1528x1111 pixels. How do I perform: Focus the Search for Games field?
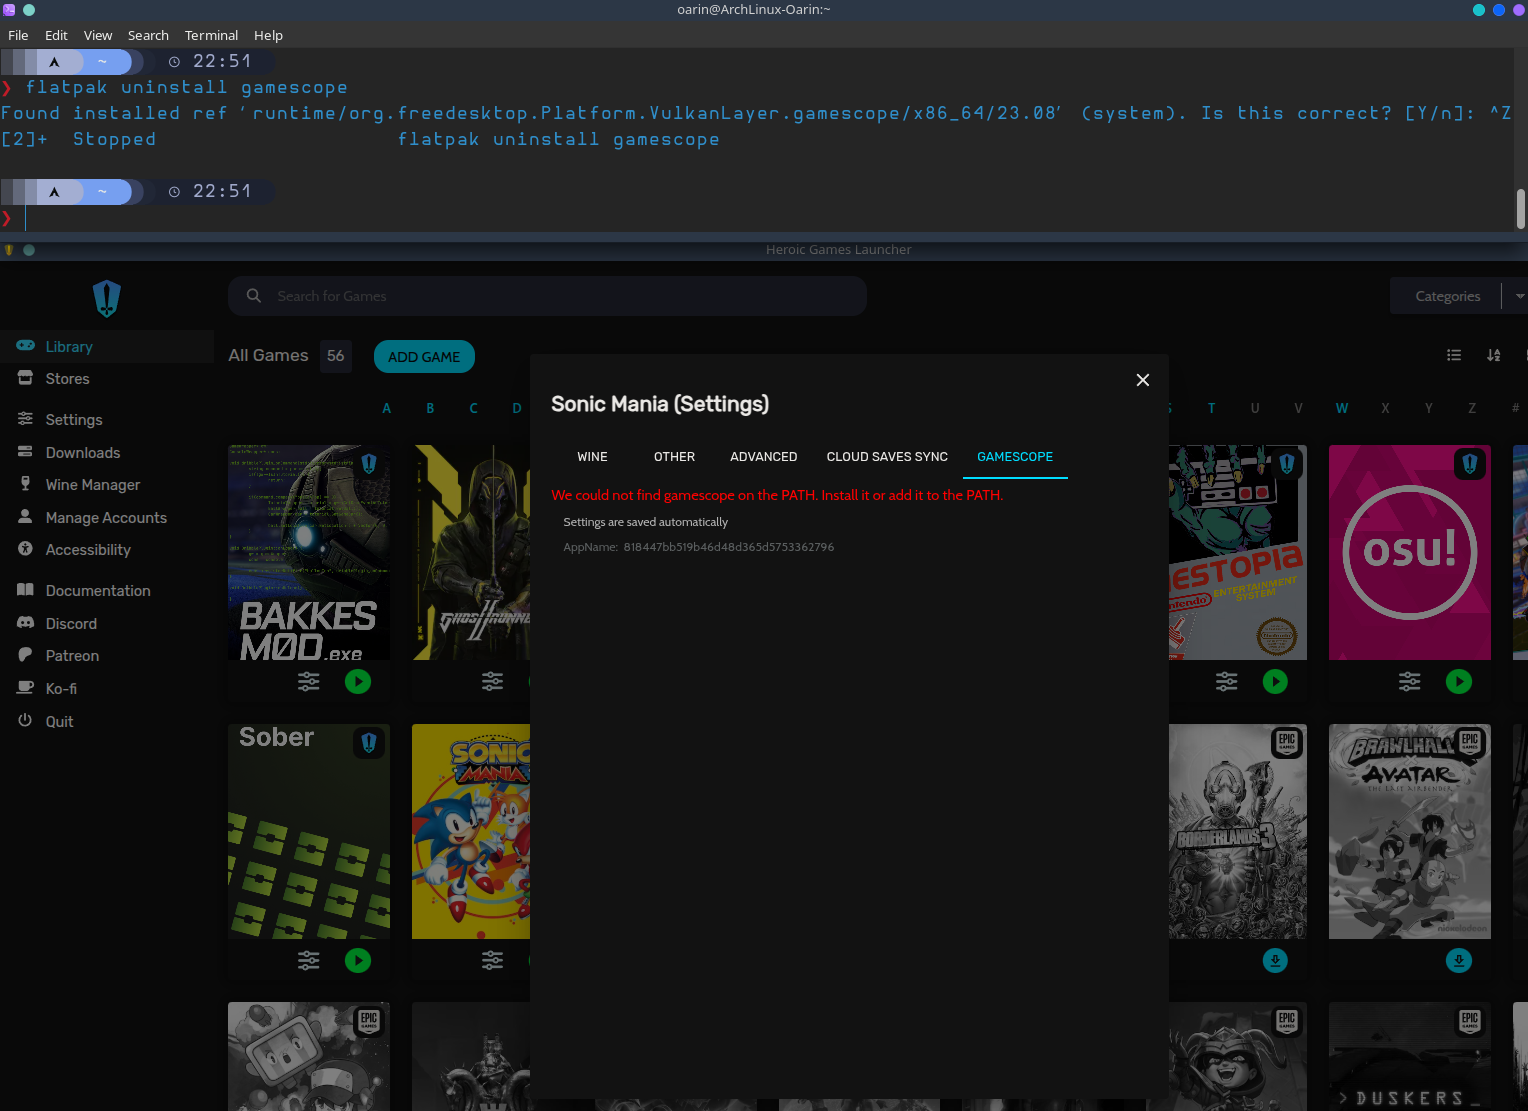coord(547,296)
